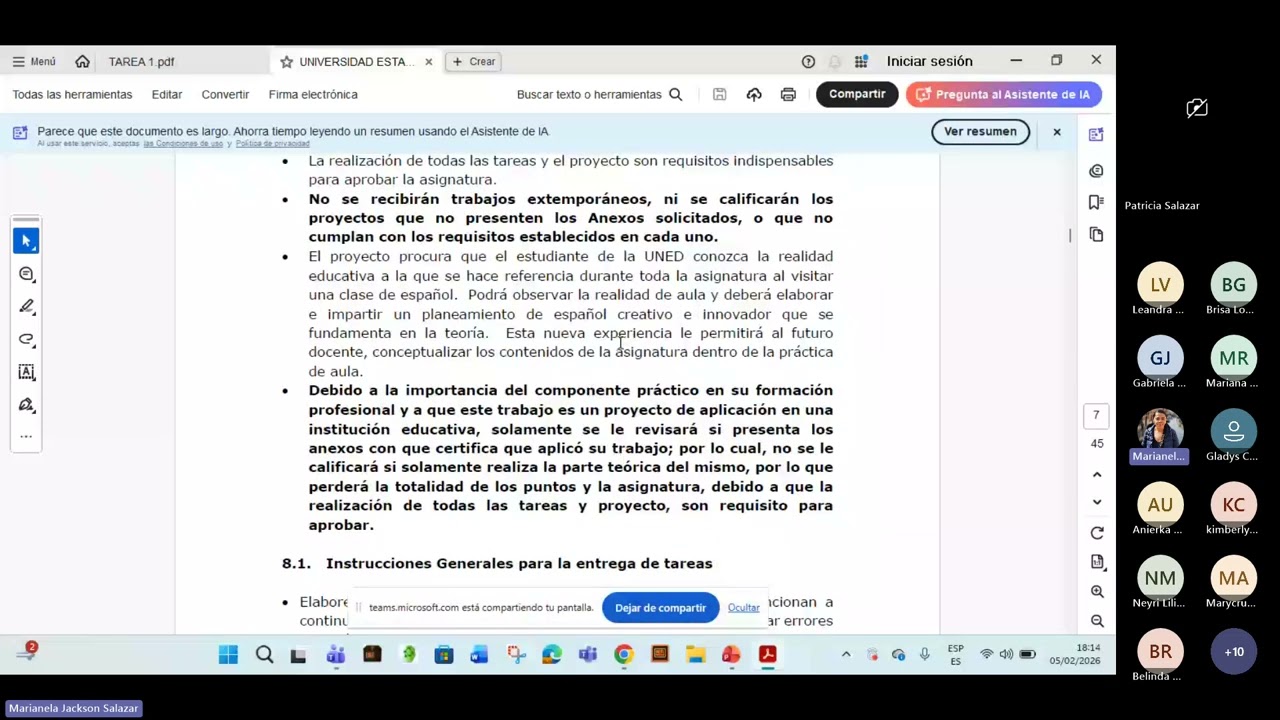Screen dimensions: 1280x720
Task: Open Todas las herramientas
Action: (72, 94)
